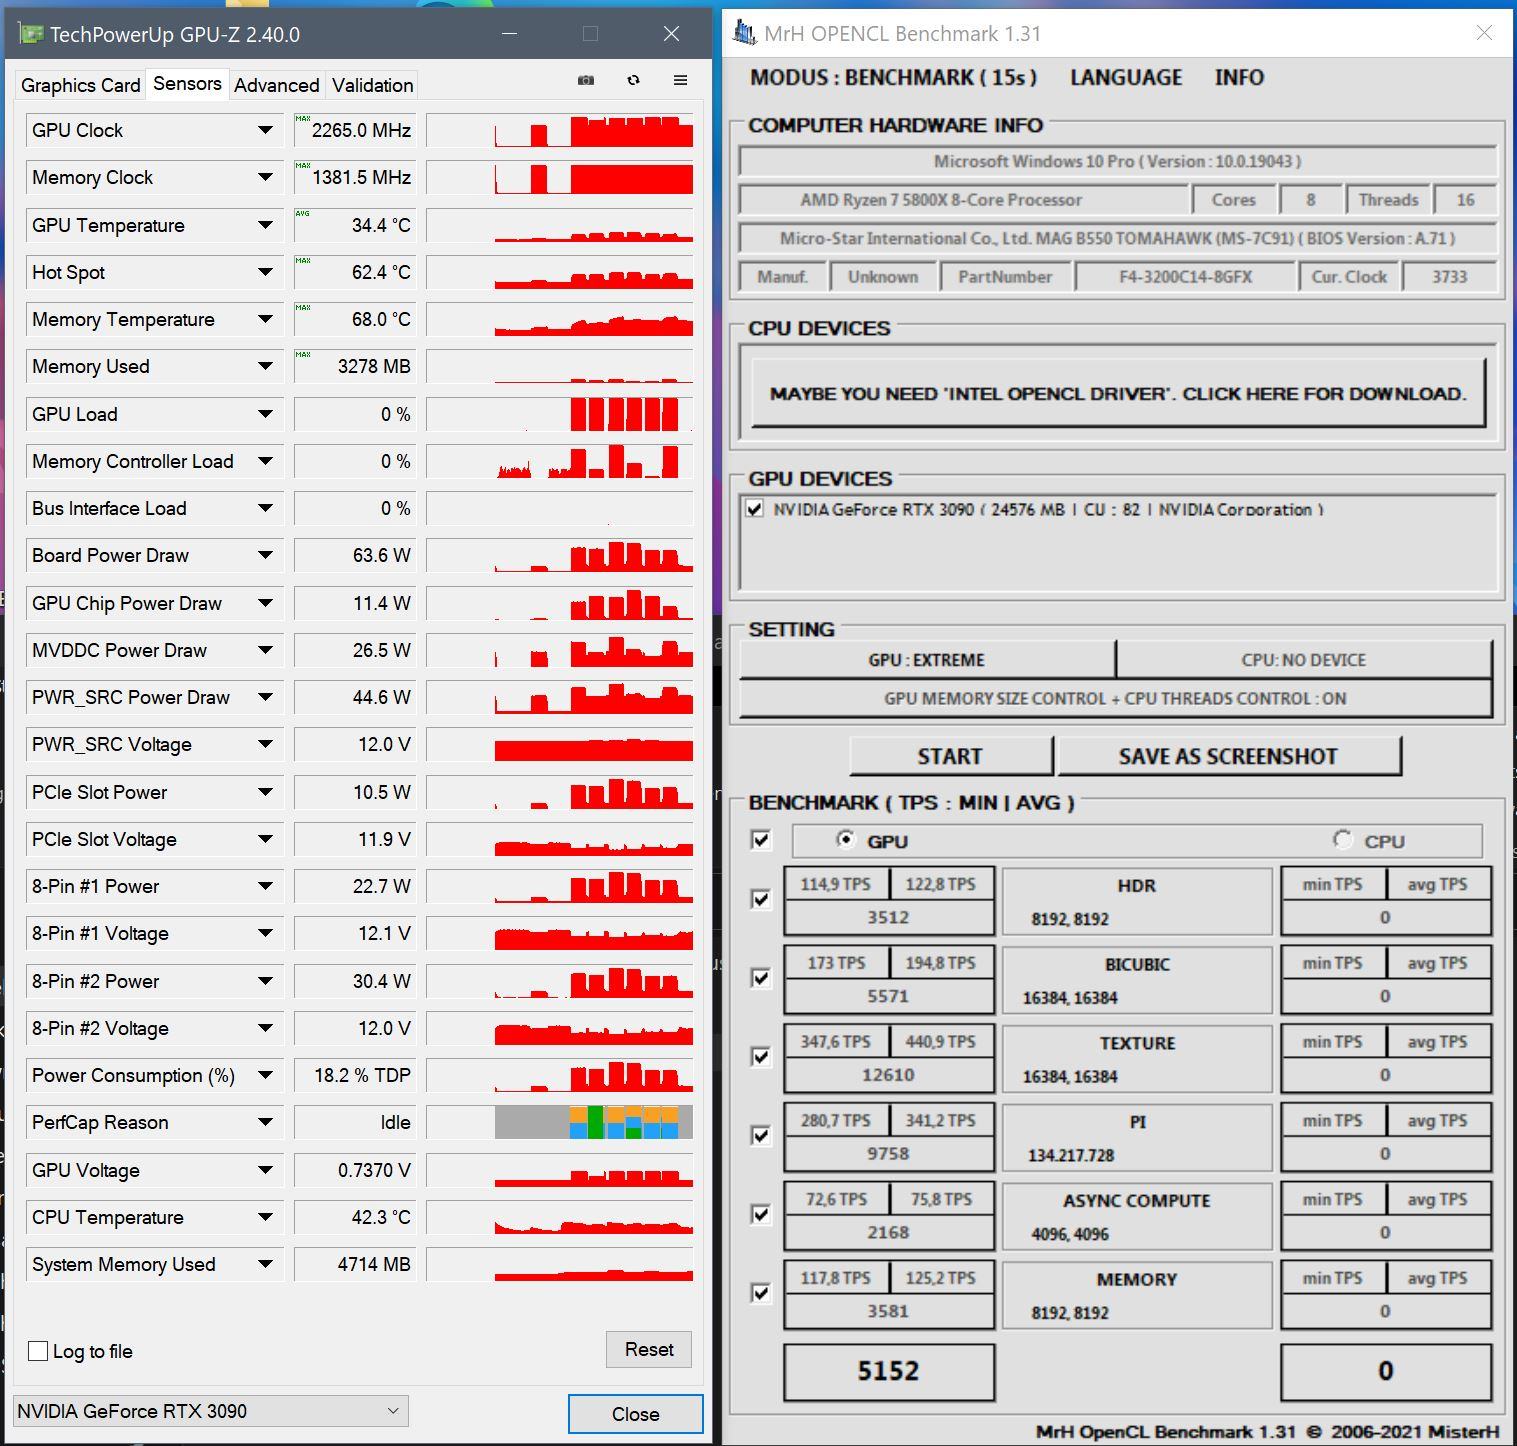
Task: Click the Close button in GPU-Z
Action: click(x=635, y=1414)
